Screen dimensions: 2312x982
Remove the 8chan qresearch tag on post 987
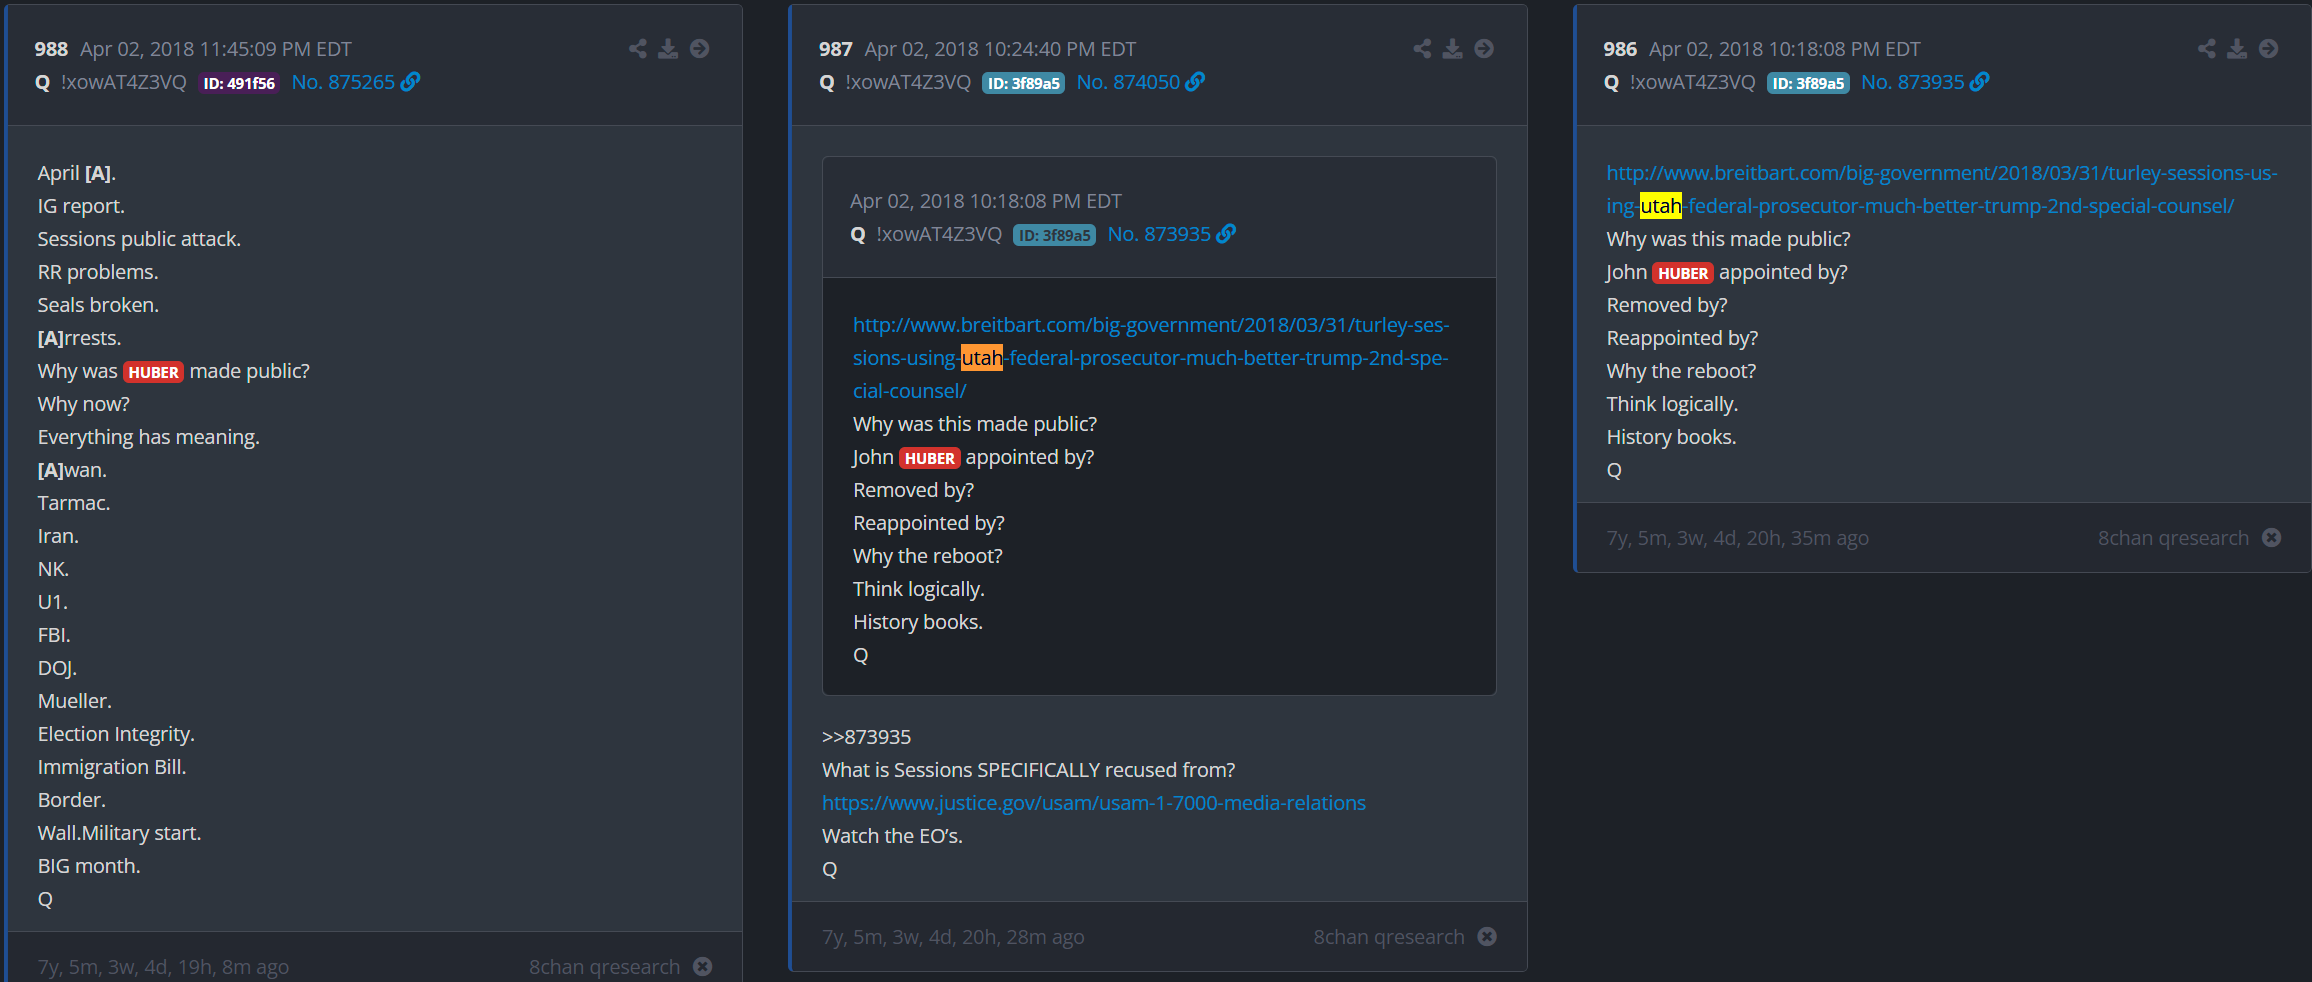1487,937
